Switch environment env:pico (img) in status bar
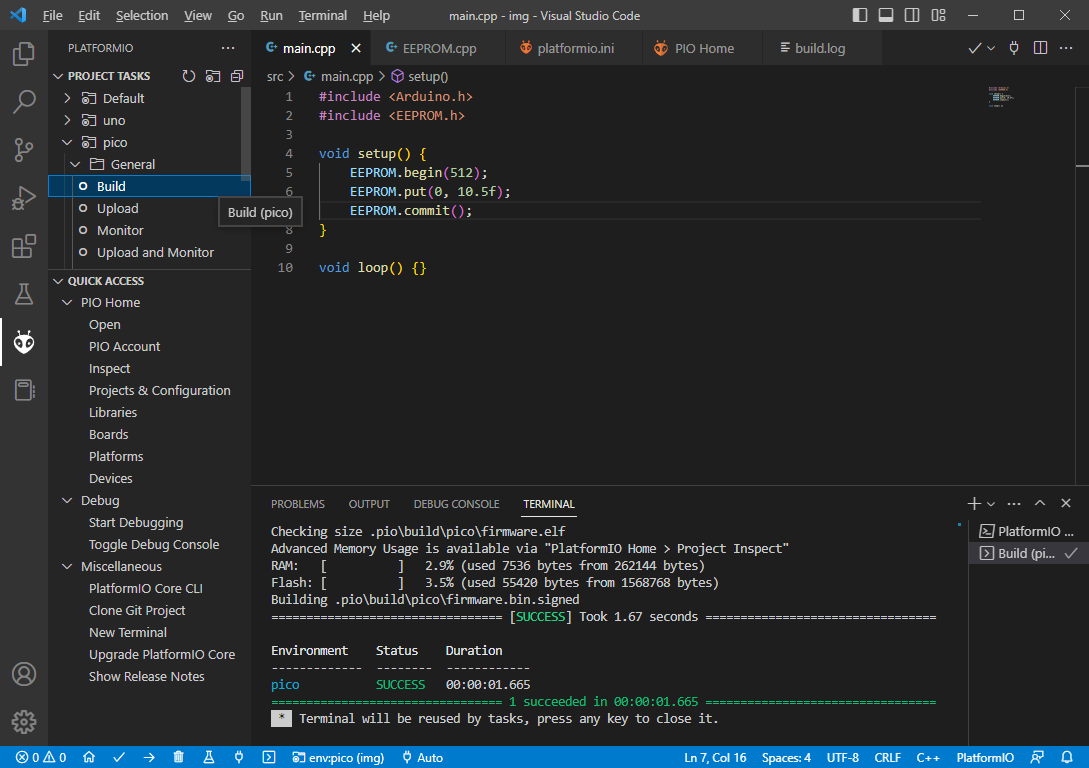This screenshot has height=768, width=1089. pyautogui.click(x=338, y=758)
